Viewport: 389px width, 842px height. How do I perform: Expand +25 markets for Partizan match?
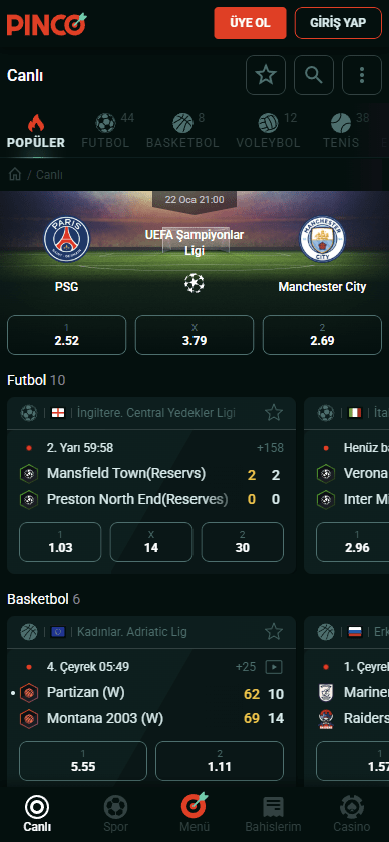point(246,667)
